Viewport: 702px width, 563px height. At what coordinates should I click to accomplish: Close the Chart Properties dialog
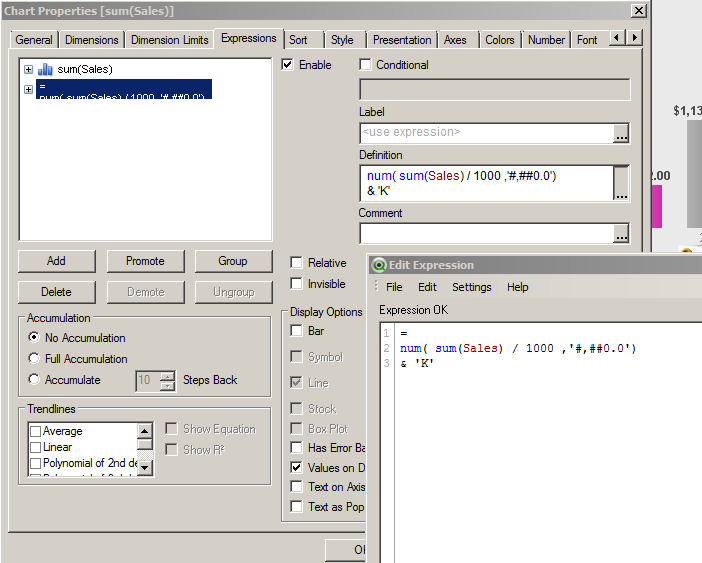pyautogui.click(x=638, y=11)
